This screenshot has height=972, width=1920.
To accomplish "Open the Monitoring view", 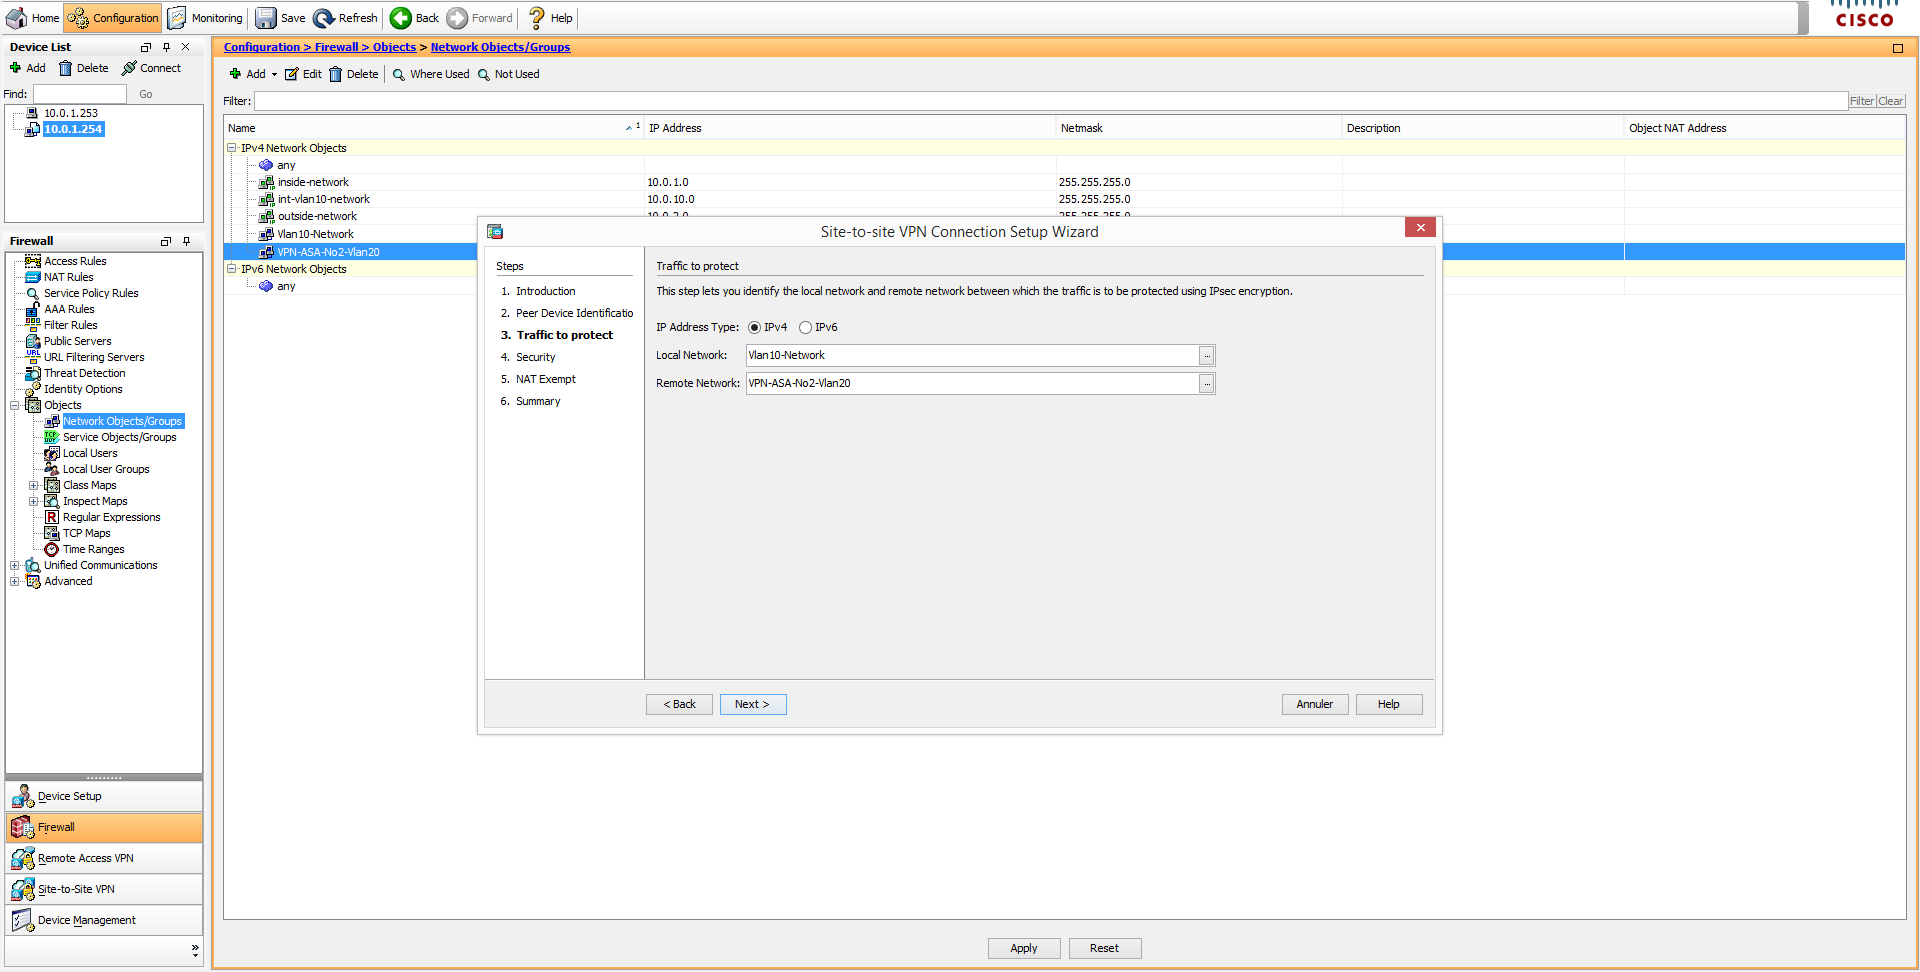I will [206, 18].
